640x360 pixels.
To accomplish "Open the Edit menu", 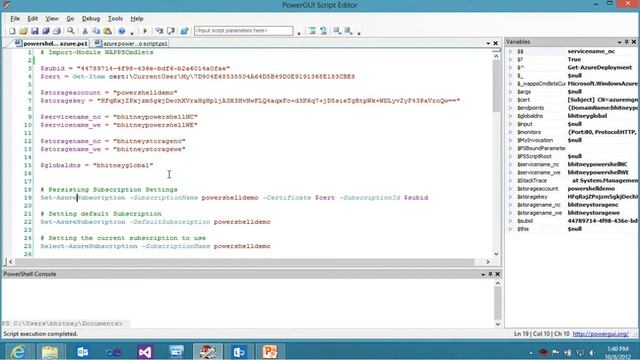I will [33, 19].
